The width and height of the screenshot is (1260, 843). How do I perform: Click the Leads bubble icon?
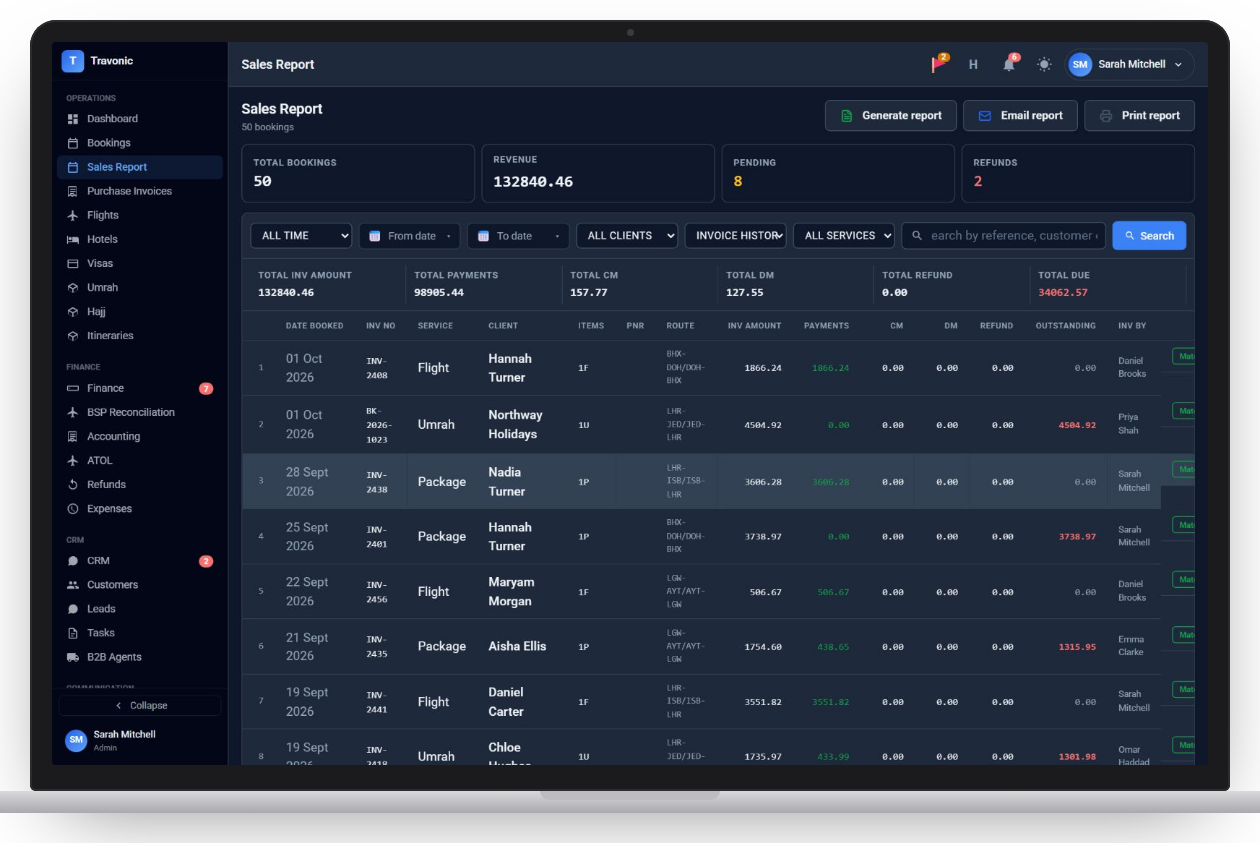coord(73,609)
